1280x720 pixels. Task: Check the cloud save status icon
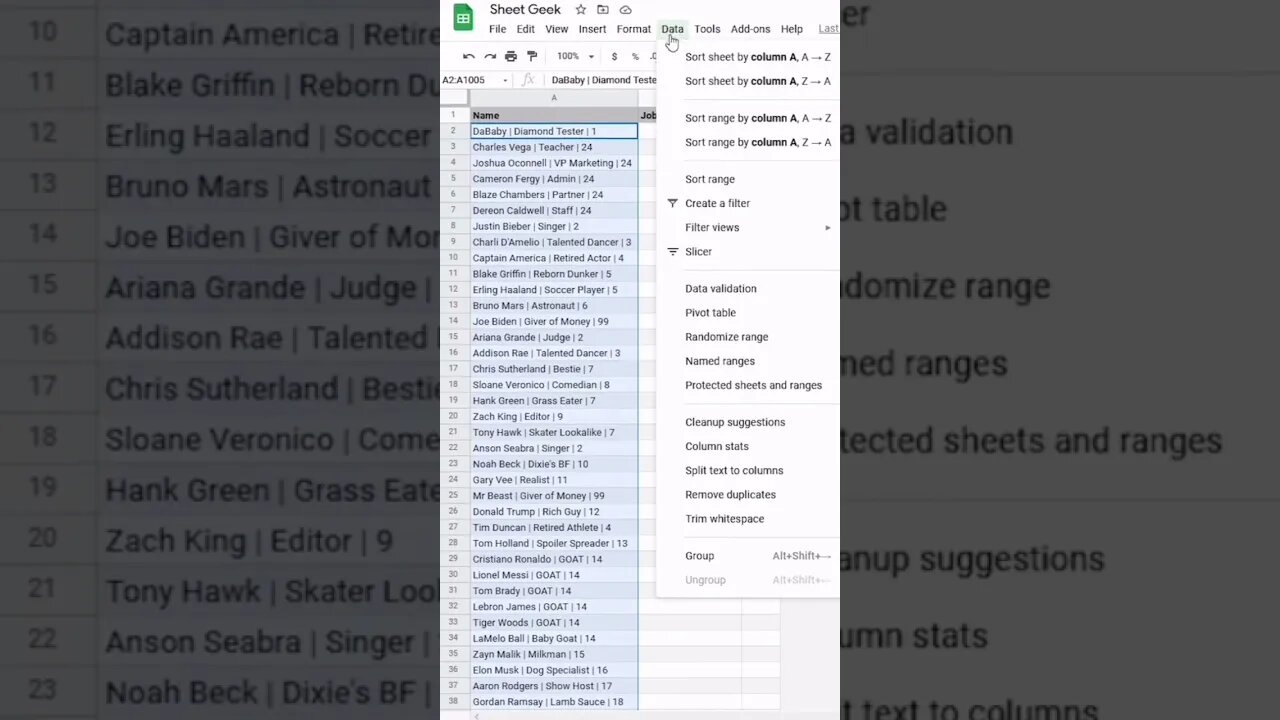625,10
